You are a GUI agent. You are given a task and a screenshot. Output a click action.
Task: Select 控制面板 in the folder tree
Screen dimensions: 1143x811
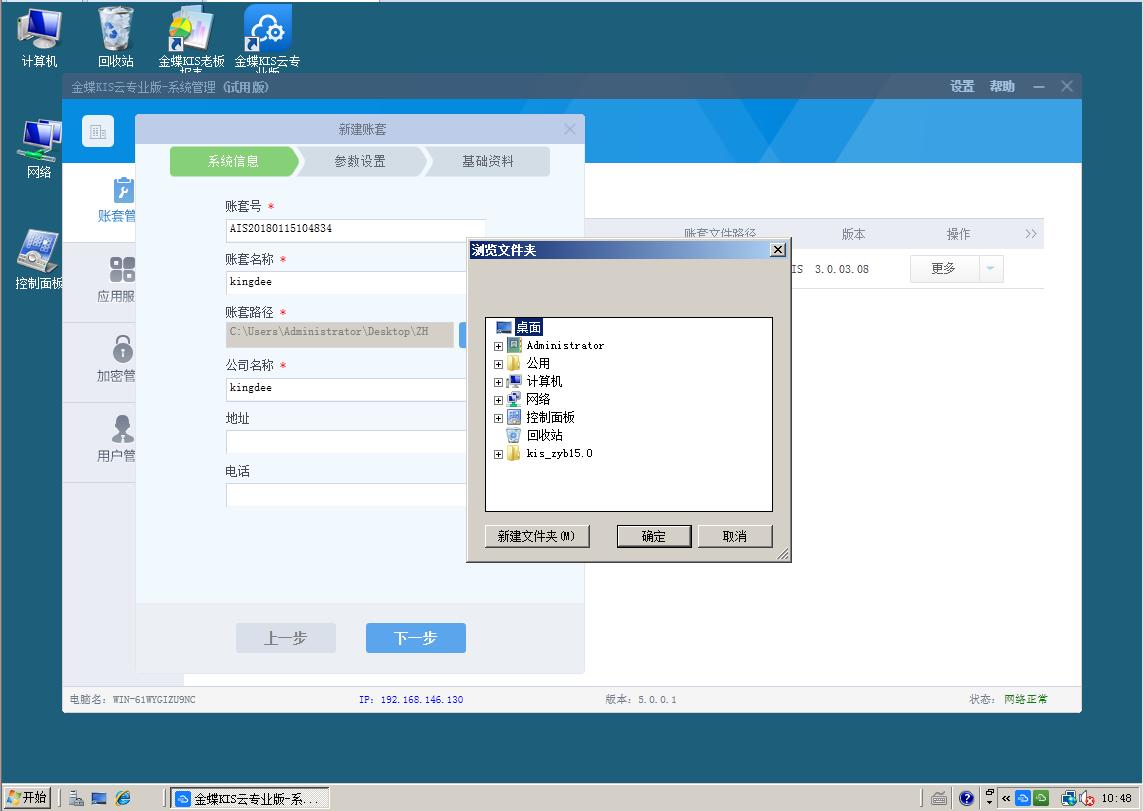[550, 418]
